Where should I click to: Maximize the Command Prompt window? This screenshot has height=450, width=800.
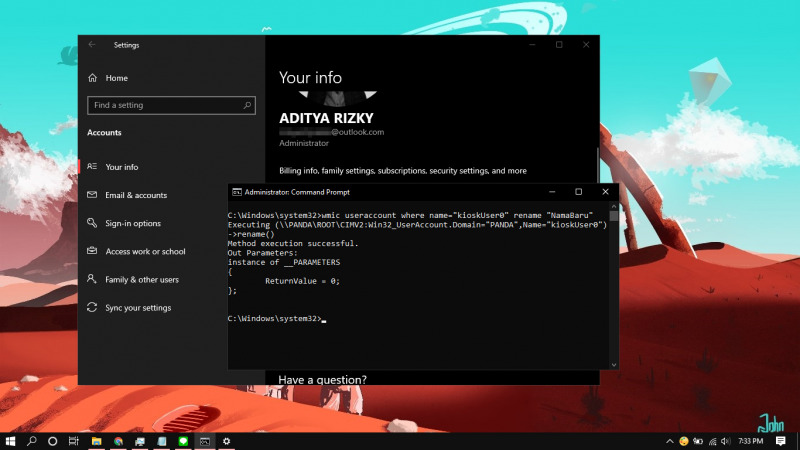(579, 192)
